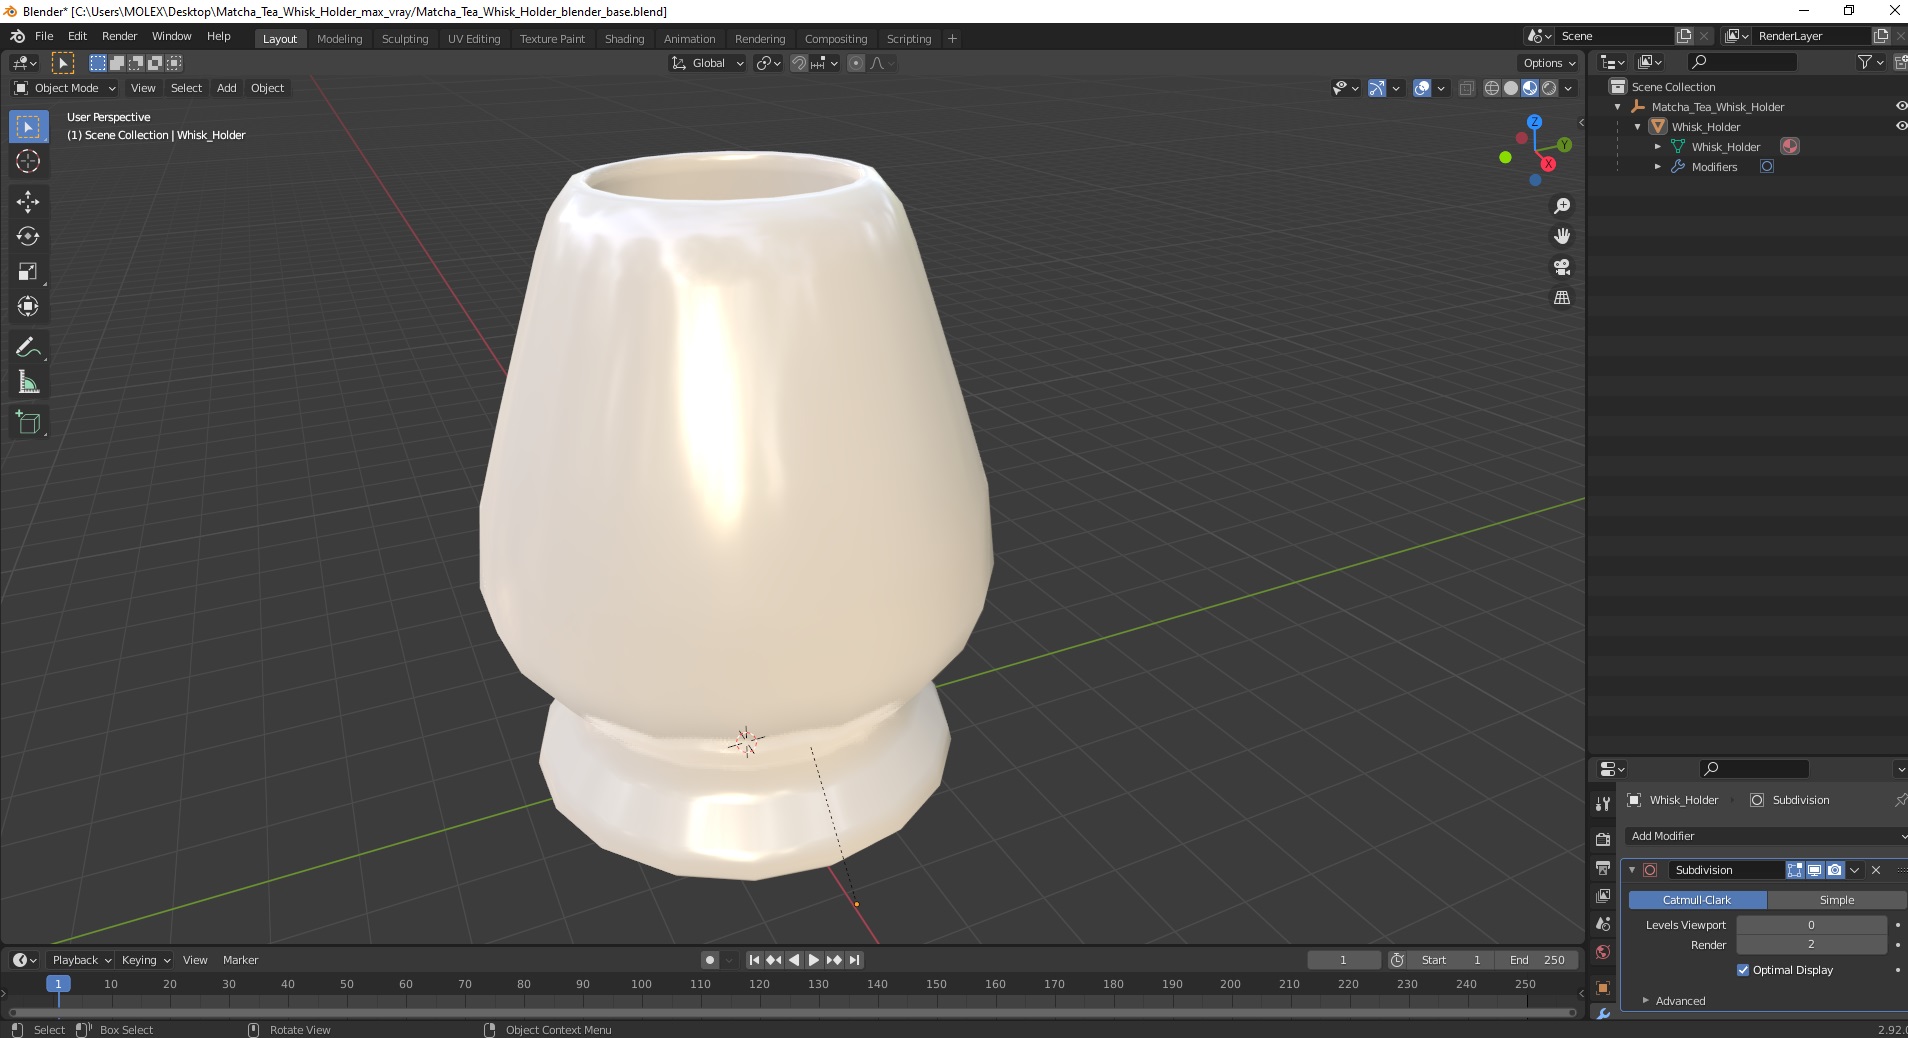
Task: Select the Measure tool
Action: tap(28, 382)
